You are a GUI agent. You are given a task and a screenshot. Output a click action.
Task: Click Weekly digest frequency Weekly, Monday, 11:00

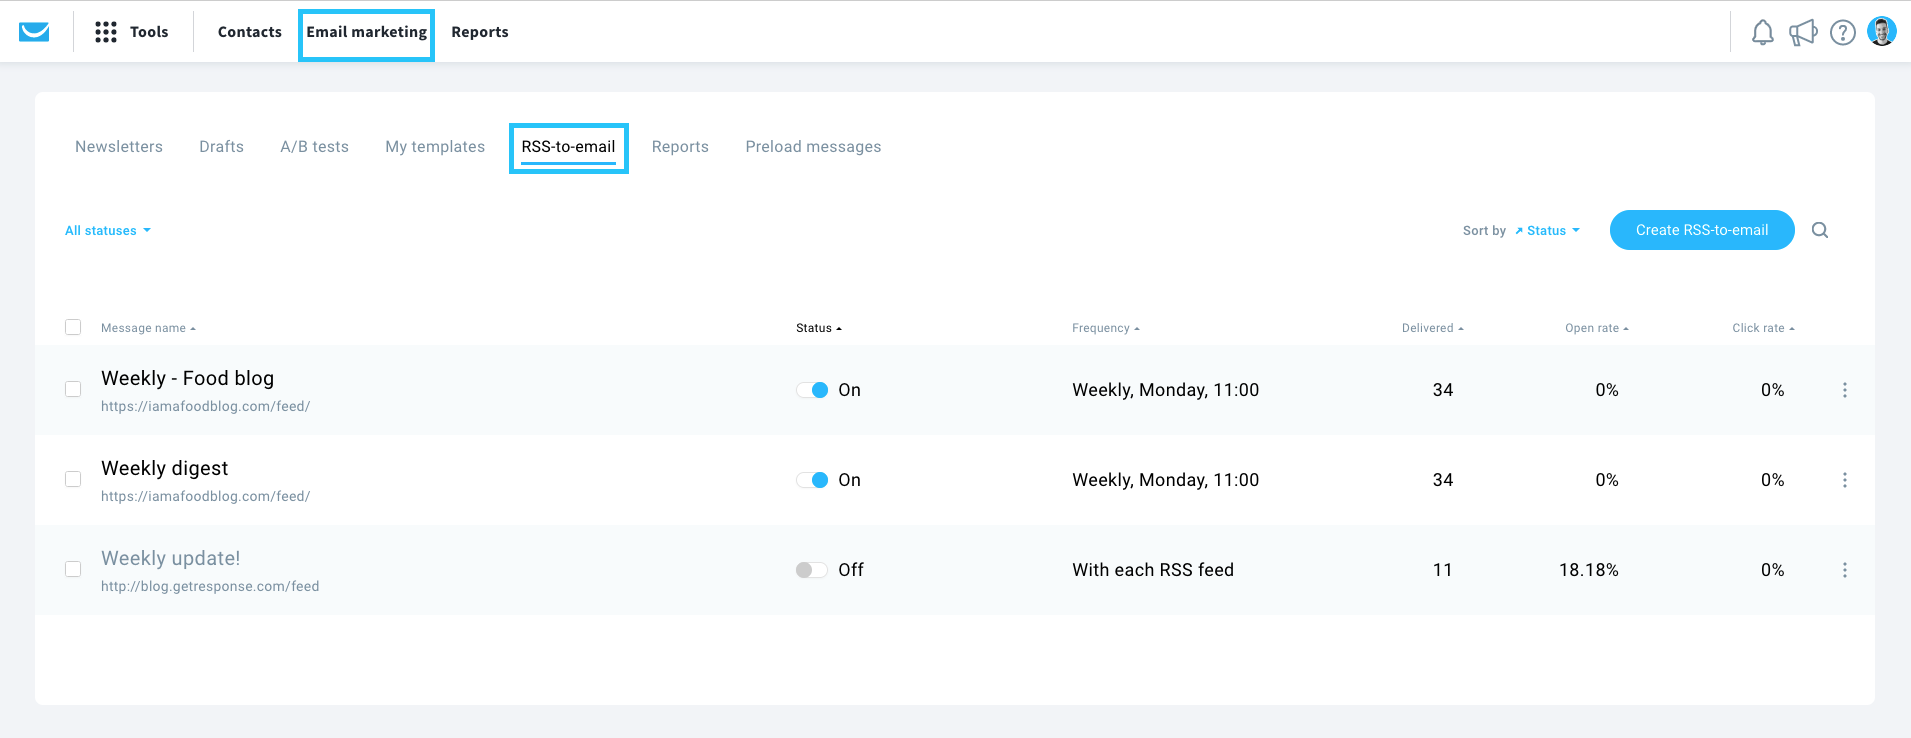click(1165, 480)
